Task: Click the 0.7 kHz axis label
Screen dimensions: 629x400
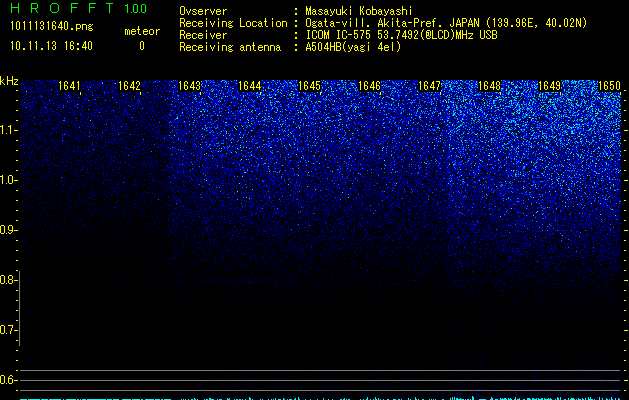Action: click(8, 330)
